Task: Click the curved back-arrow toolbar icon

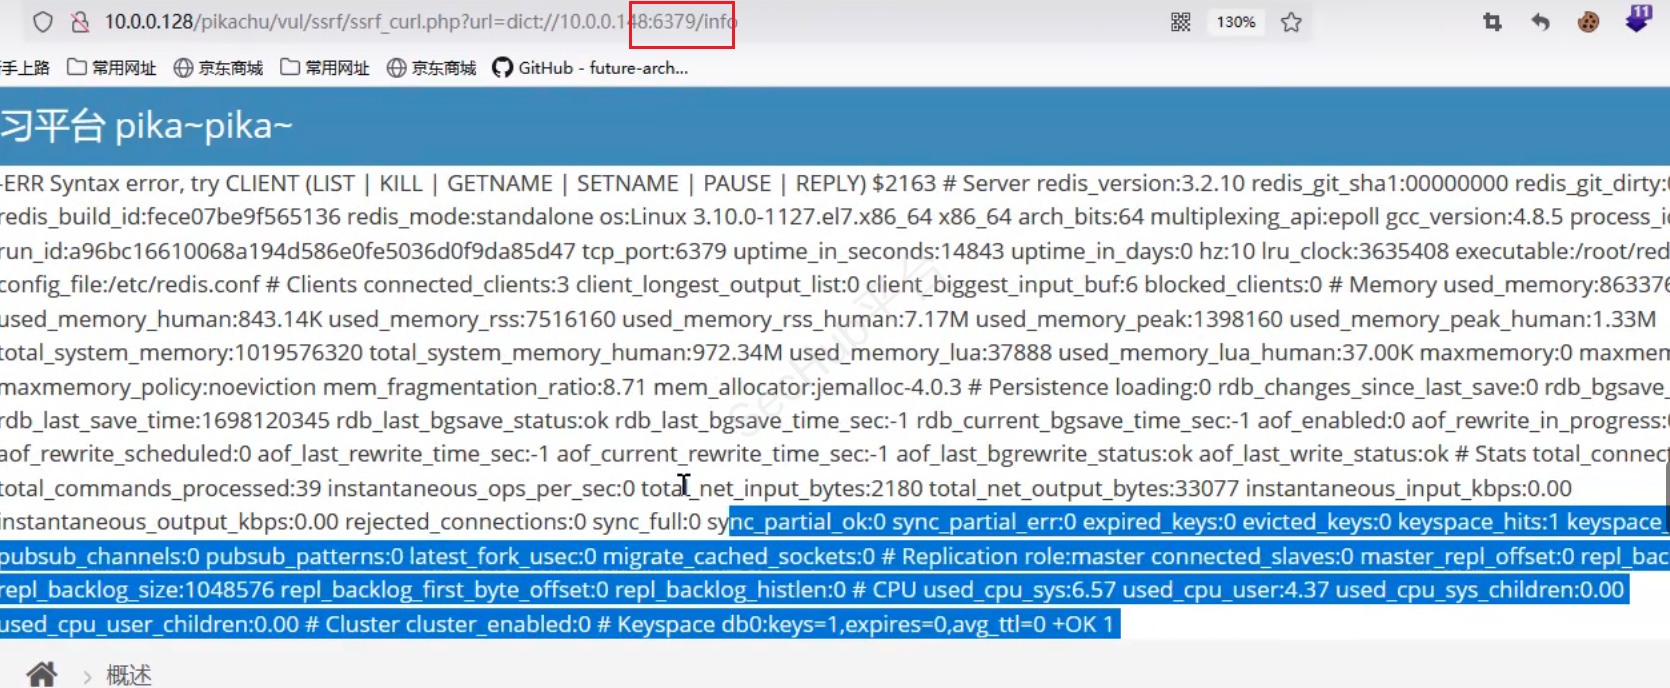Action: pos(1540,22)
